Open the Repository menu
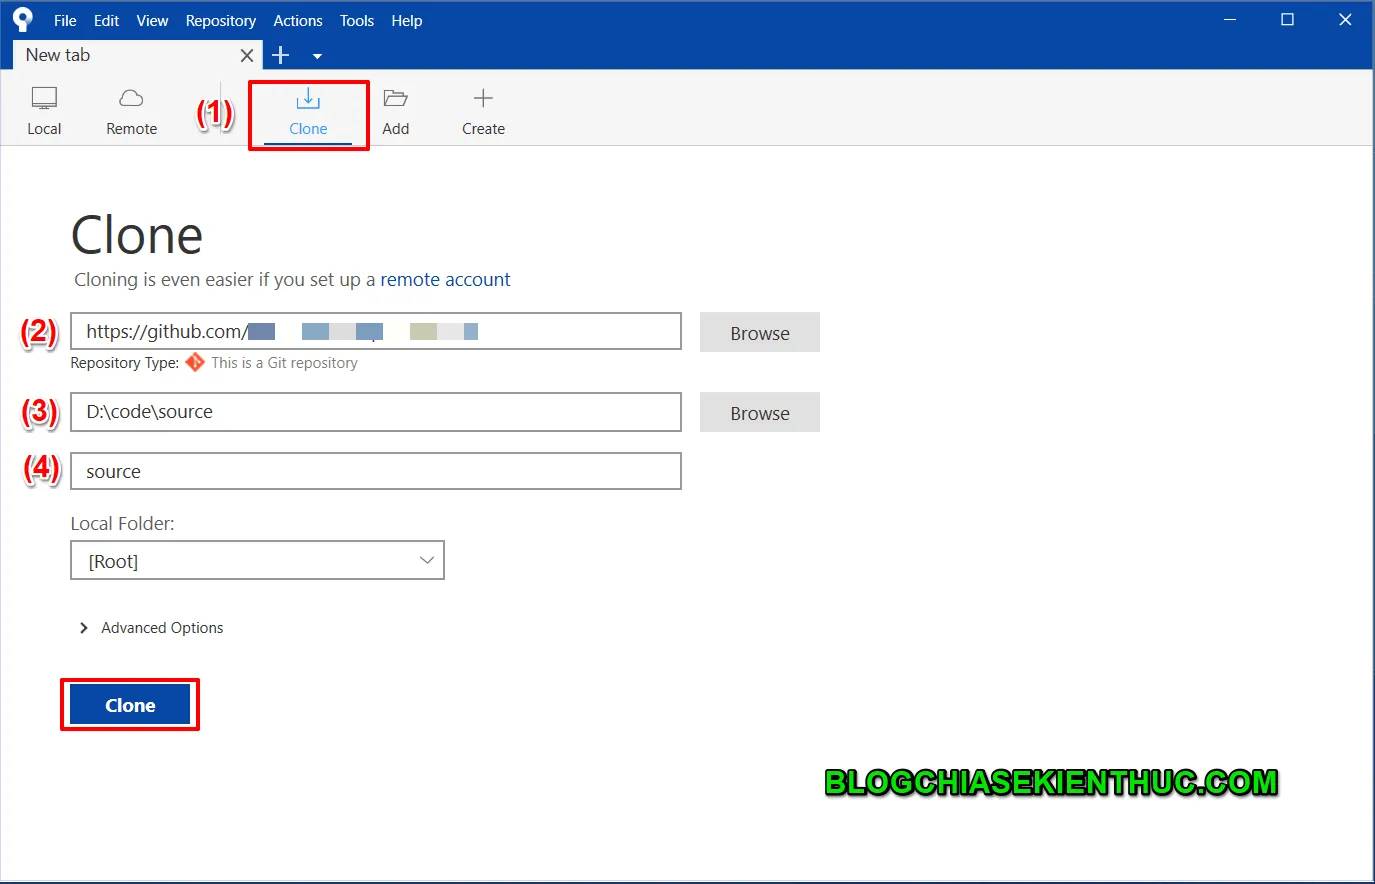1375x884 pixels. [220, 20]
